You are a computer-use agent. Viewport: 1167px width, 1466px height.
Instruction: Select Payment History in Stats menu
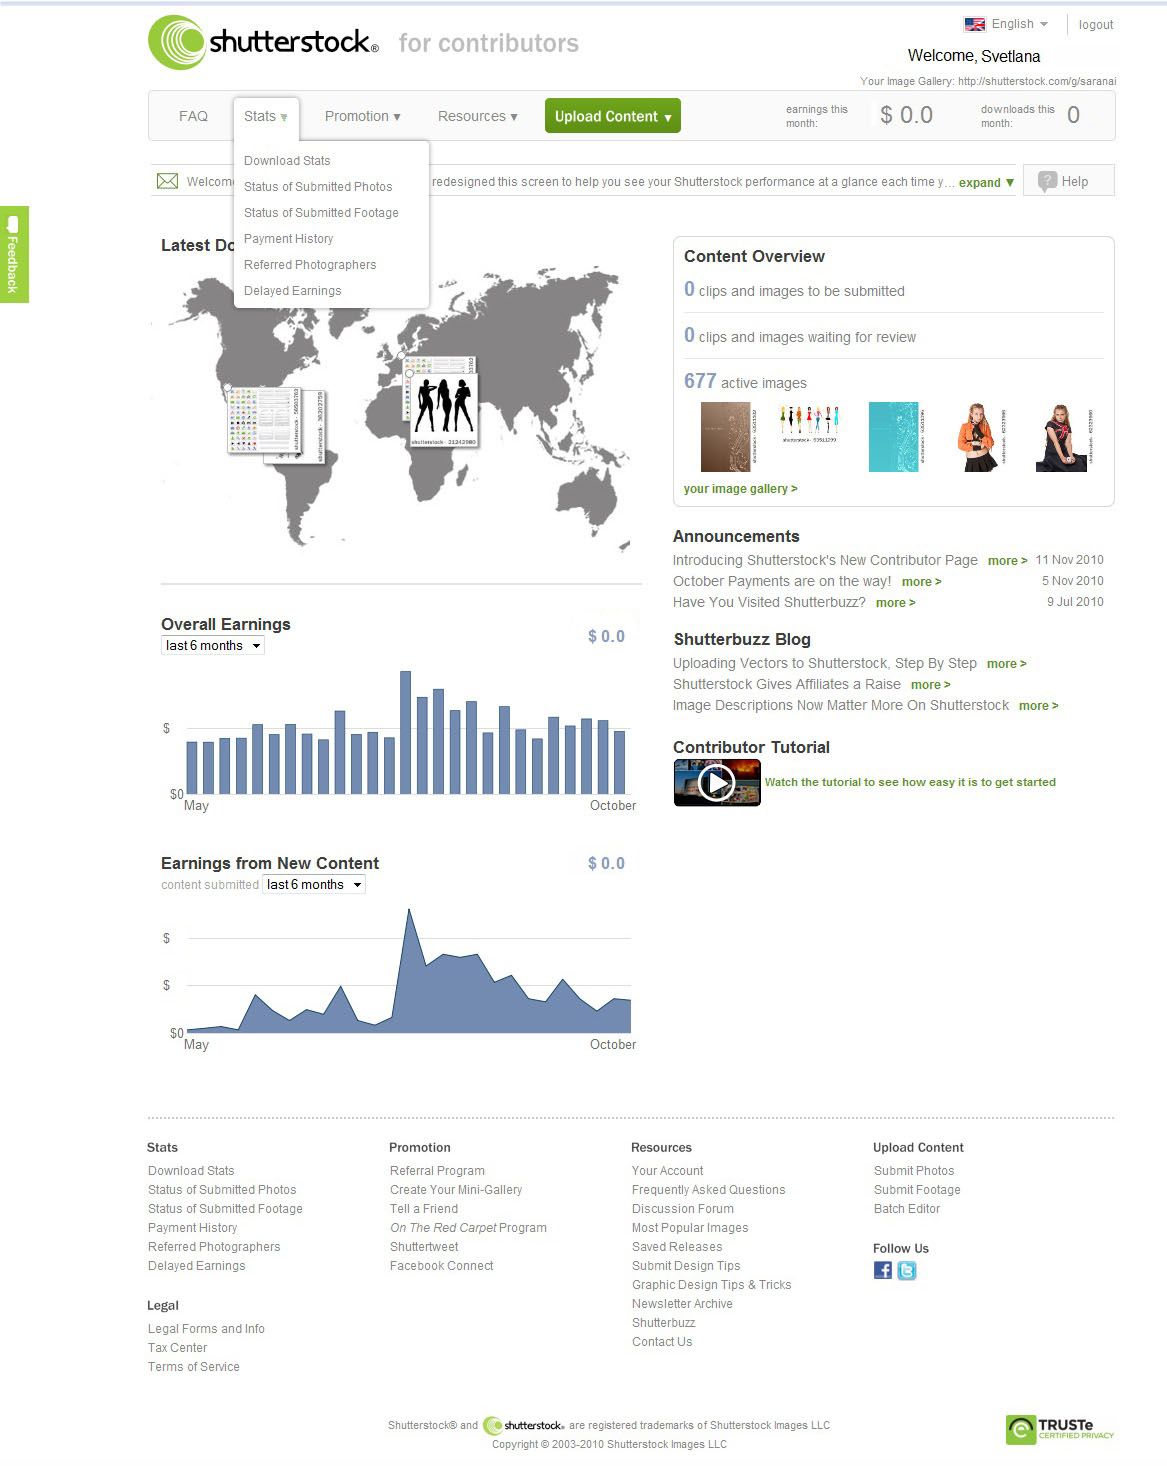point(288,238)
